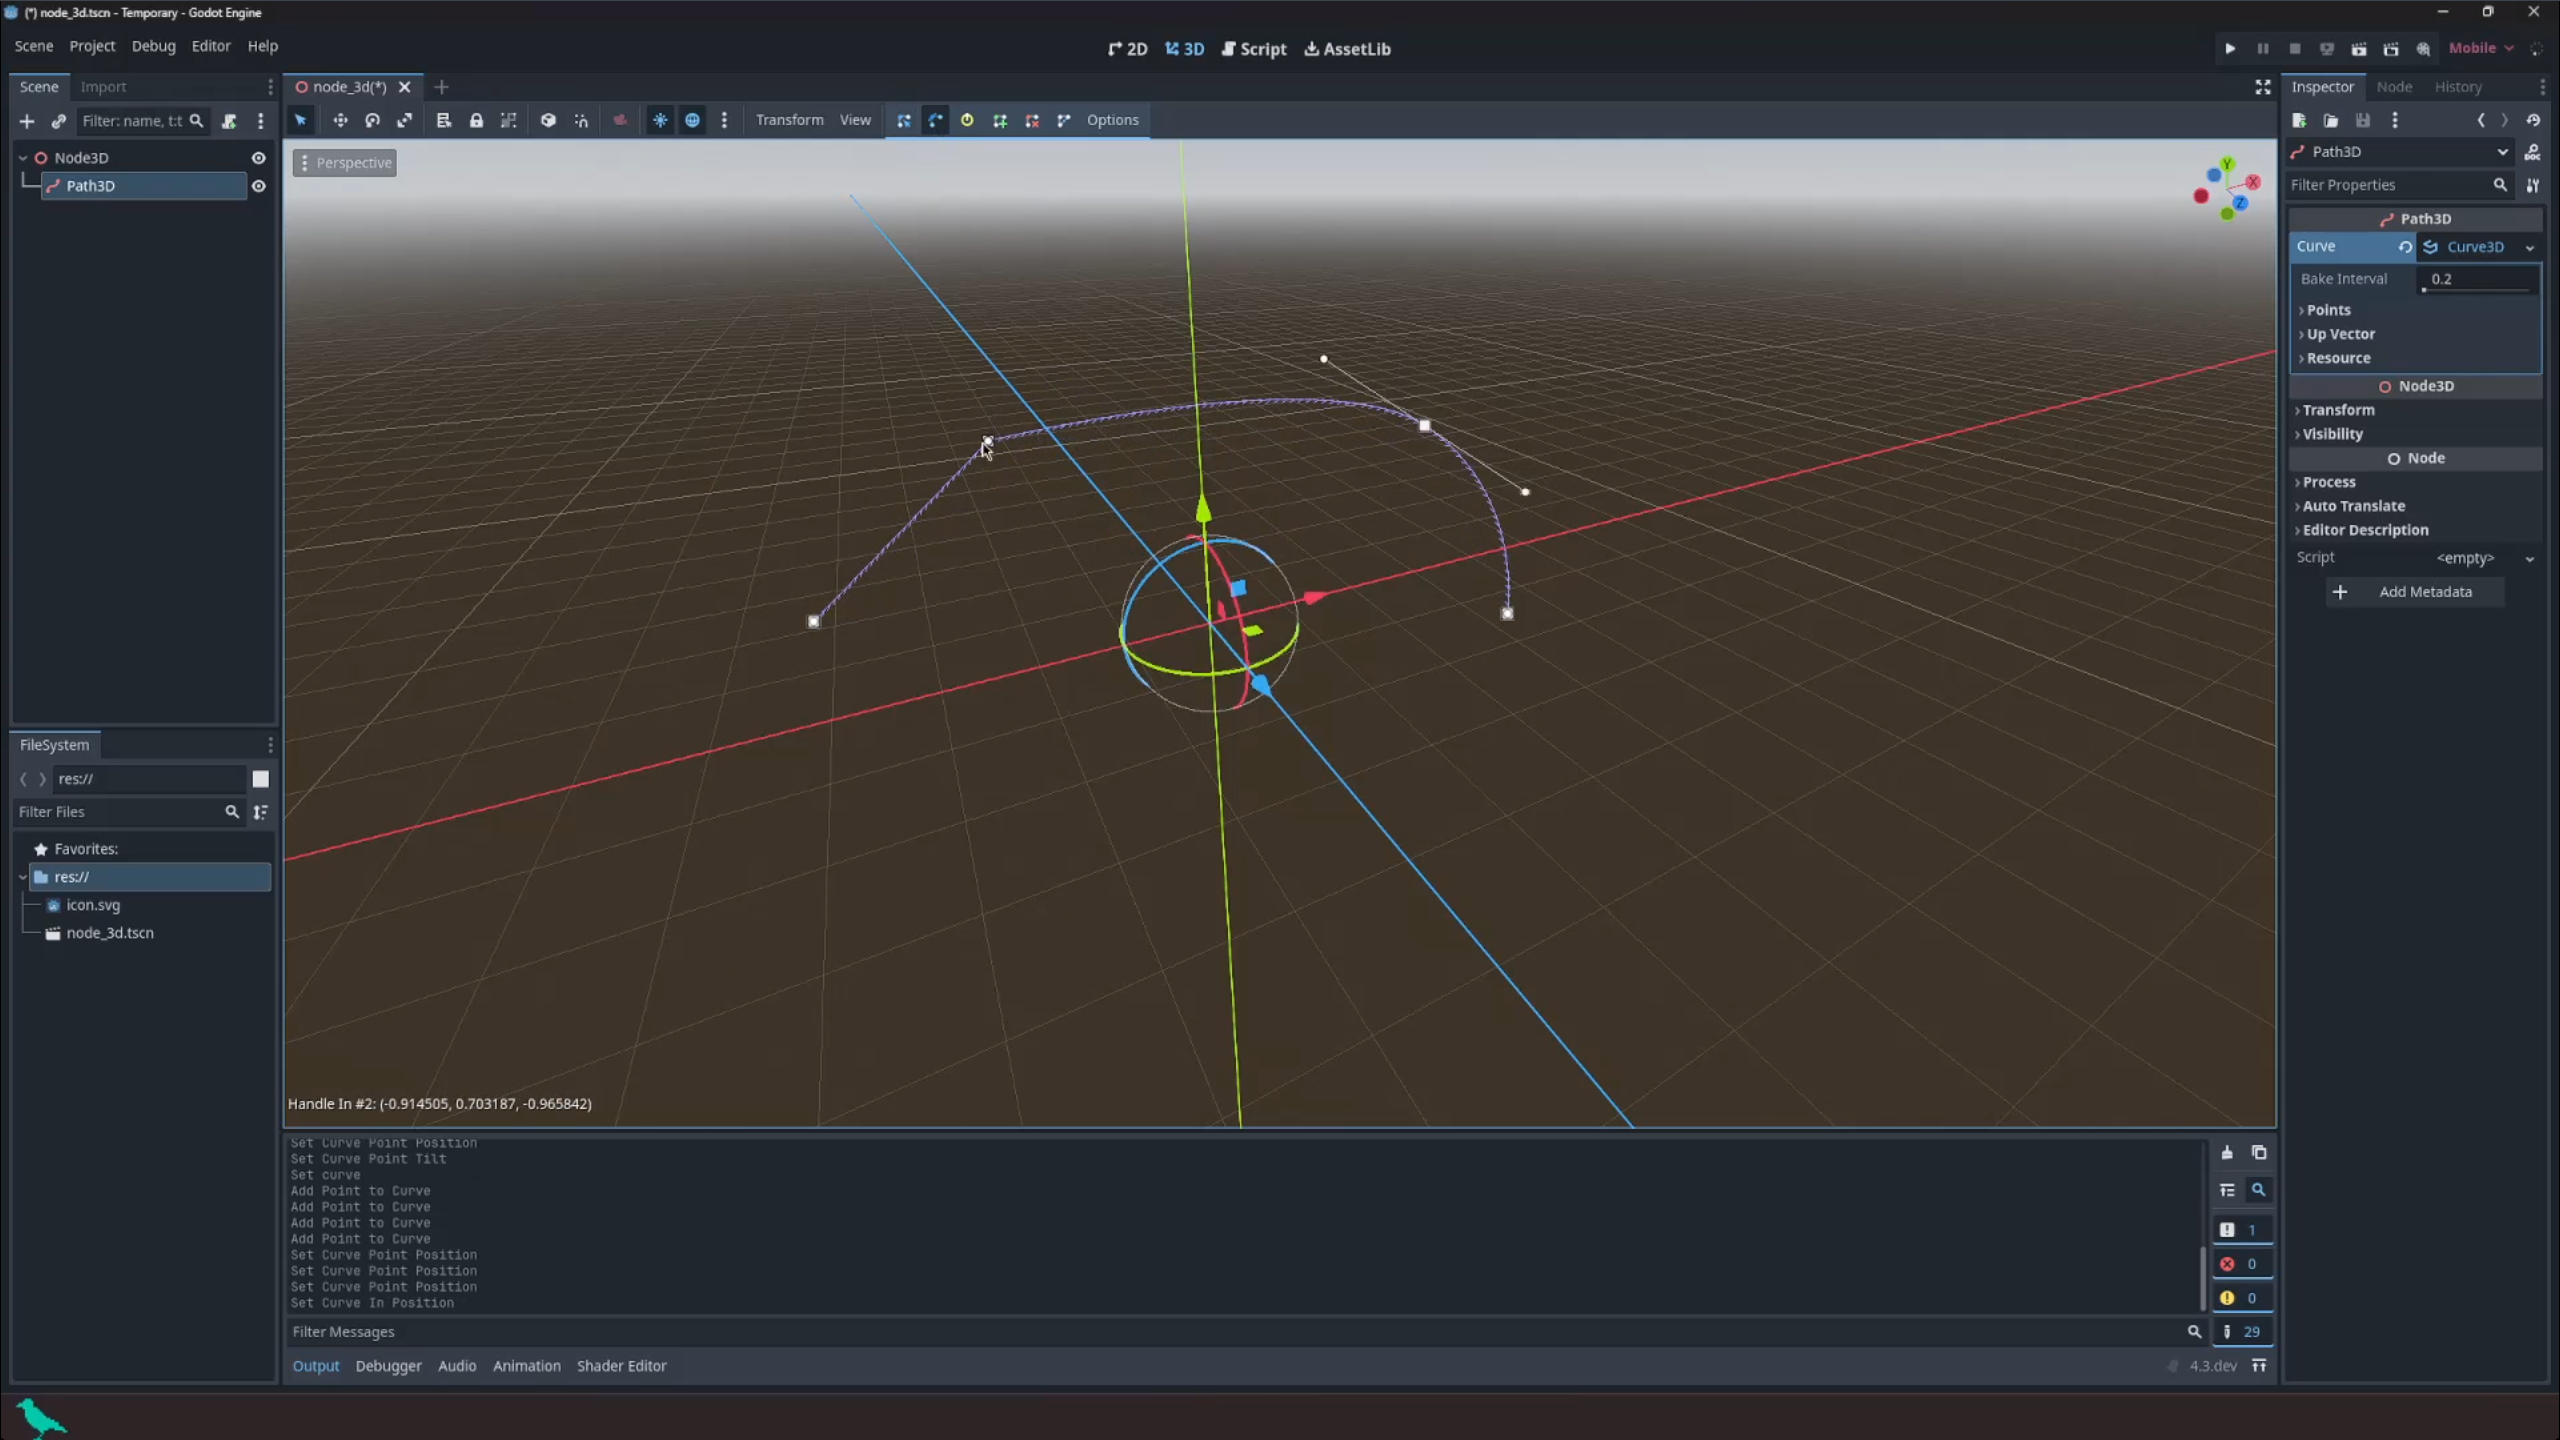Toggle preview environment globe button
Image resolution: width=2560 pixels, height=1440 pixels.
tap(692, 120)
